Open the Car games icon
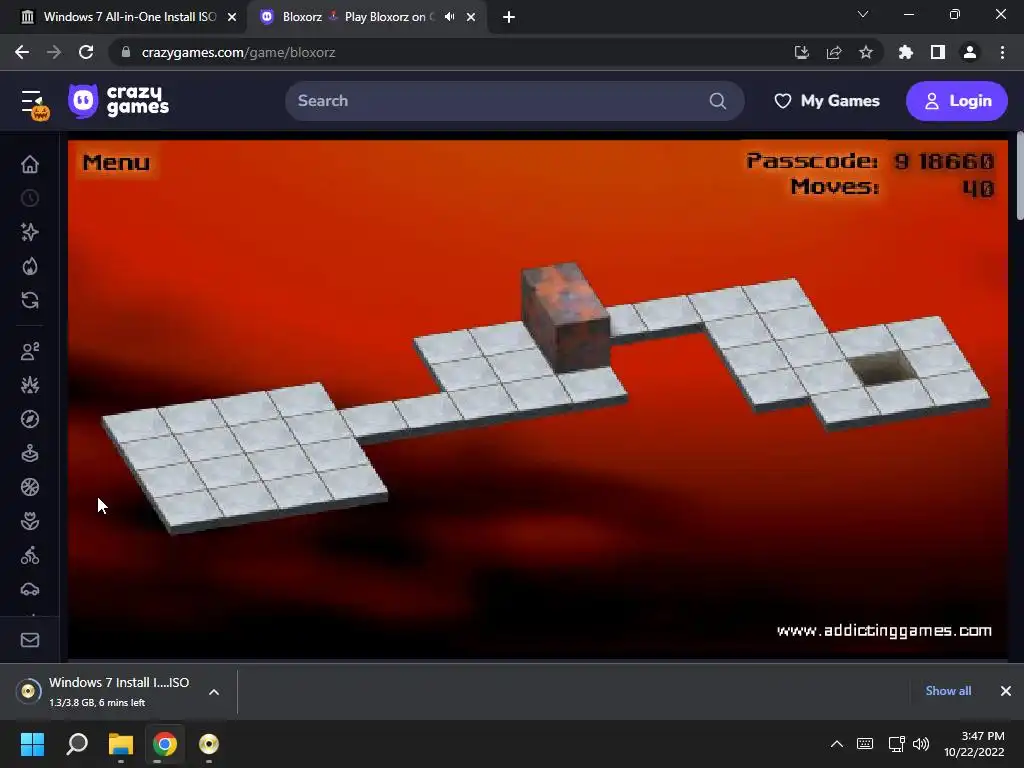Screen dimensions: 1024x768 30,589
